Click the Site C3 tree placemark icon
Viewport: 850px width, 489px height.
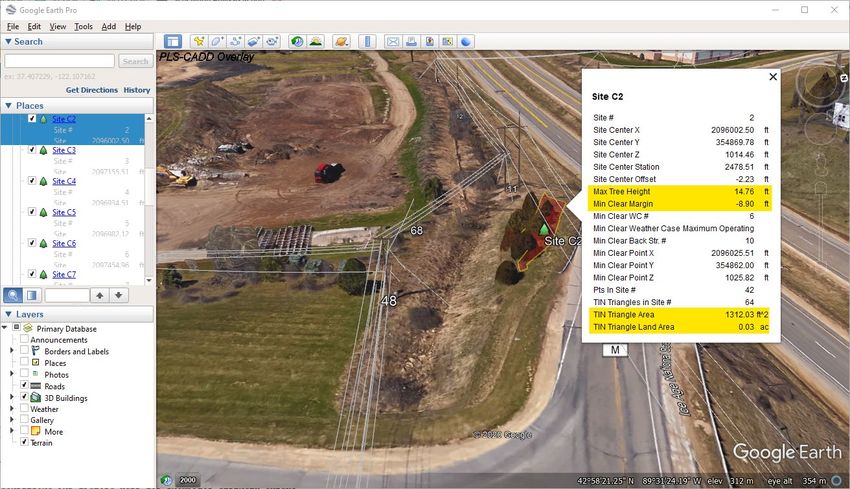coord(44,150)
